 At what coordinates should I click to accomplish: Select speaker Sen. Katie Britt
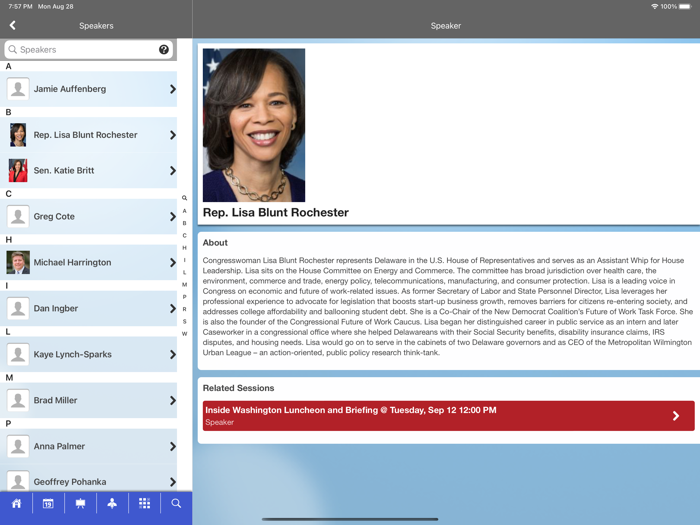(88, 171)
